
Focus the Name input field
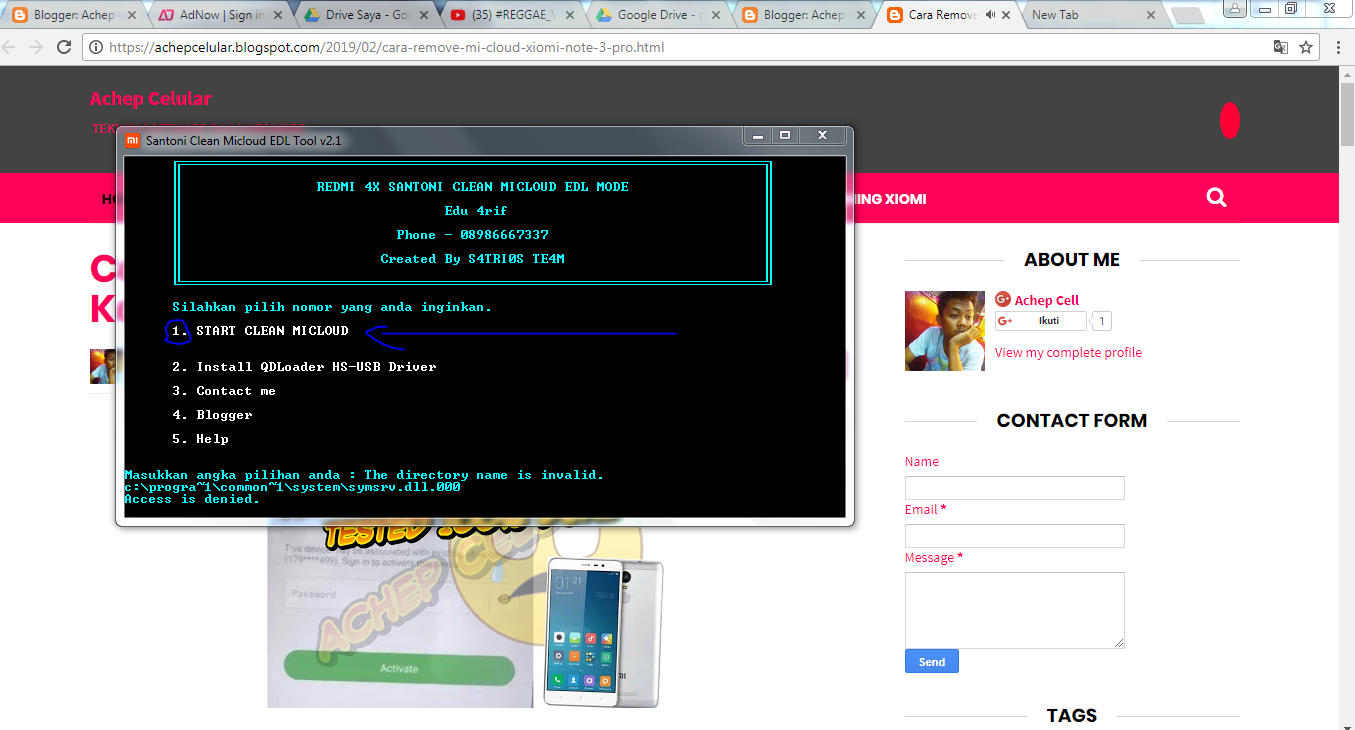pos(1015,488)
